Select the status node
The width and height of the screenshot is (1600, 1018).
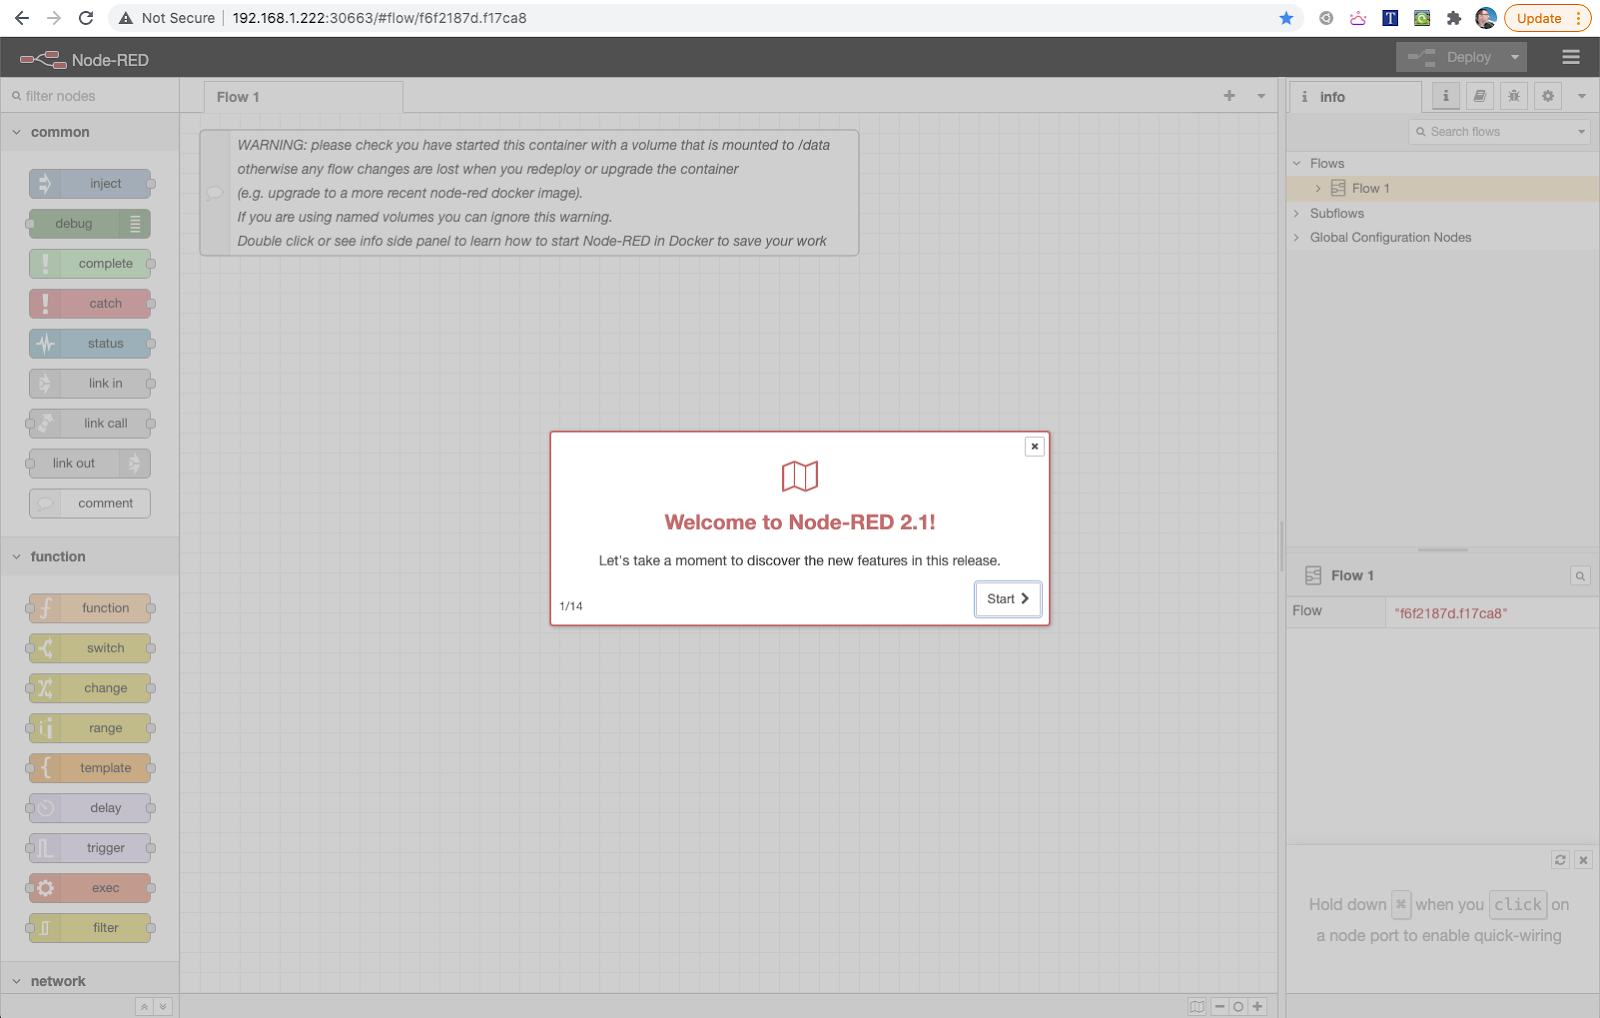tap(90, 344)
